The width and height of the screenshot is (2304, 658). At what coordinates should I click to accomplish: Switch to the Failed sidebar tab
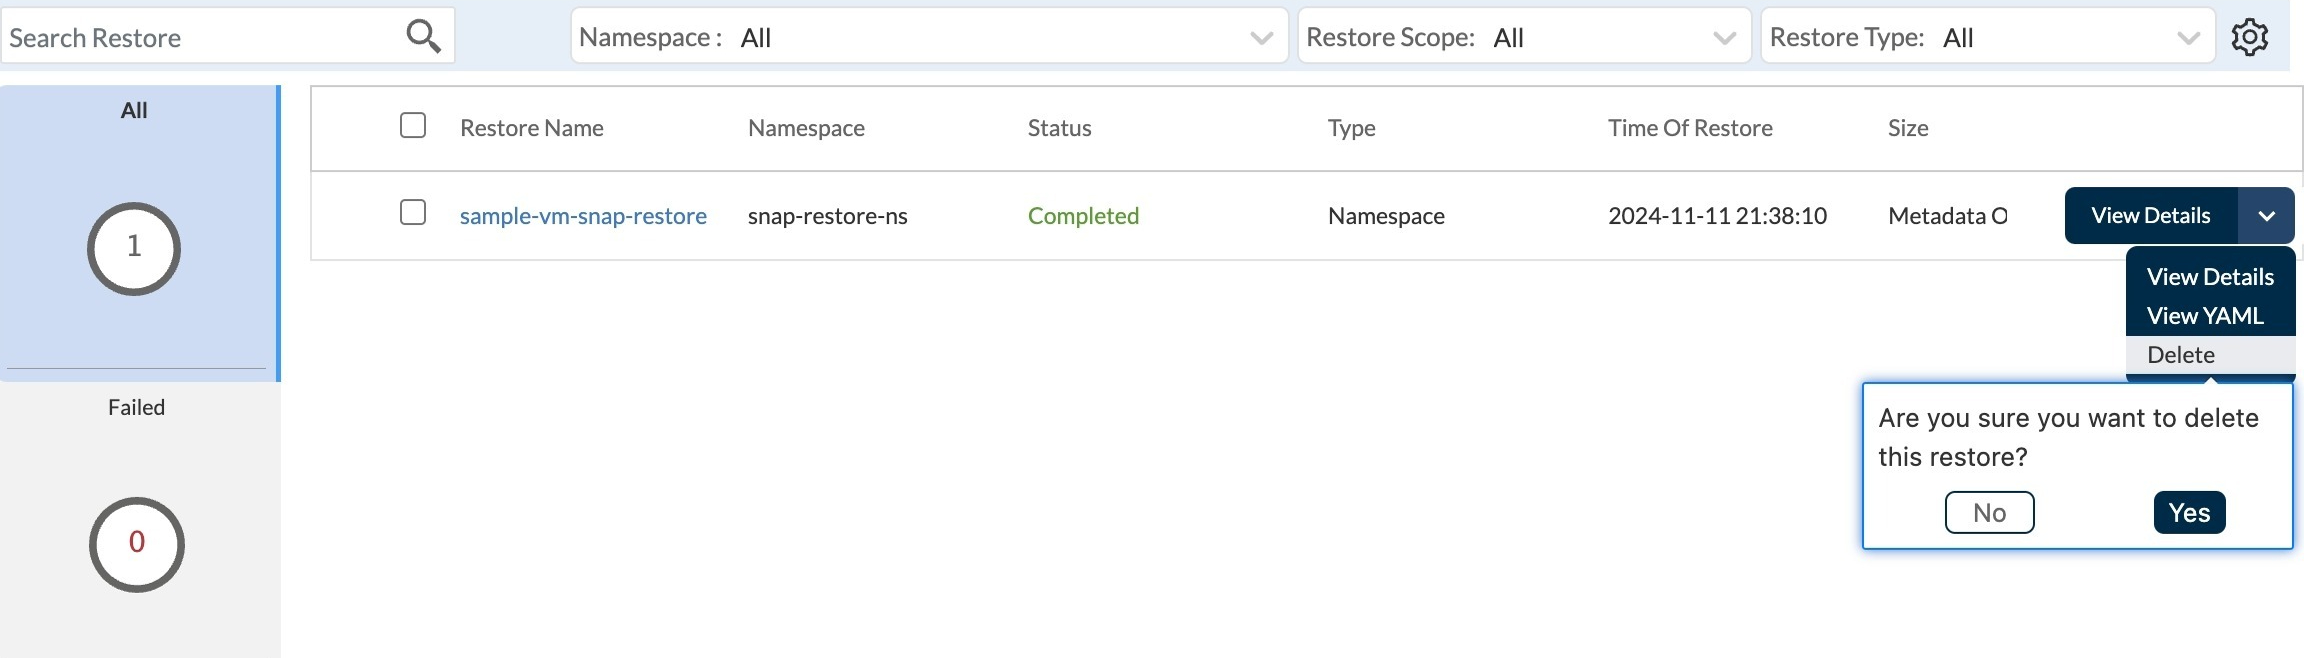click(x=136, y=407)
